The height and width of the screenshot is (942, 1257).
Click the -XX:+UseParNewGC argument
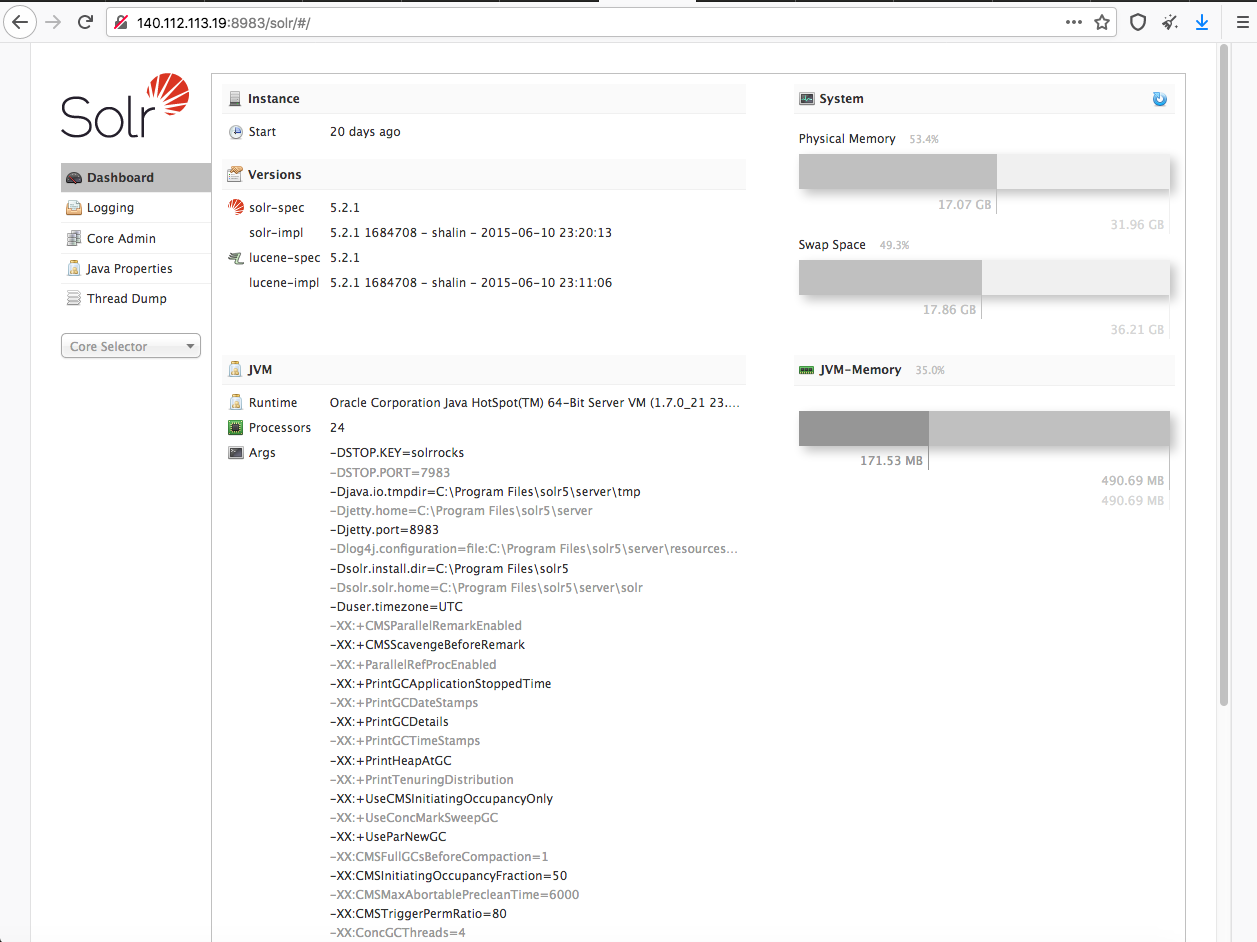click(388, 837)
